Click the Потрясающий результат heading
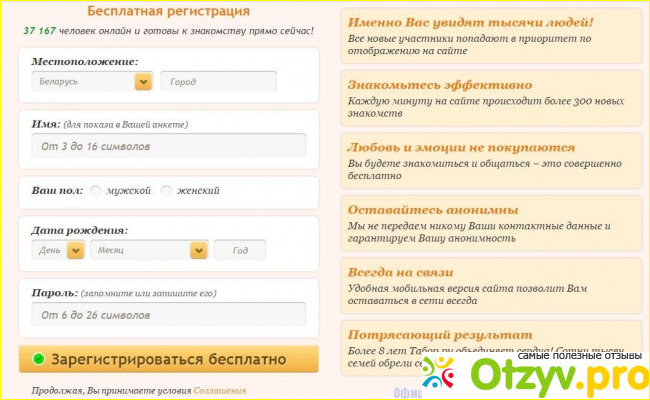 click(439, 335)
